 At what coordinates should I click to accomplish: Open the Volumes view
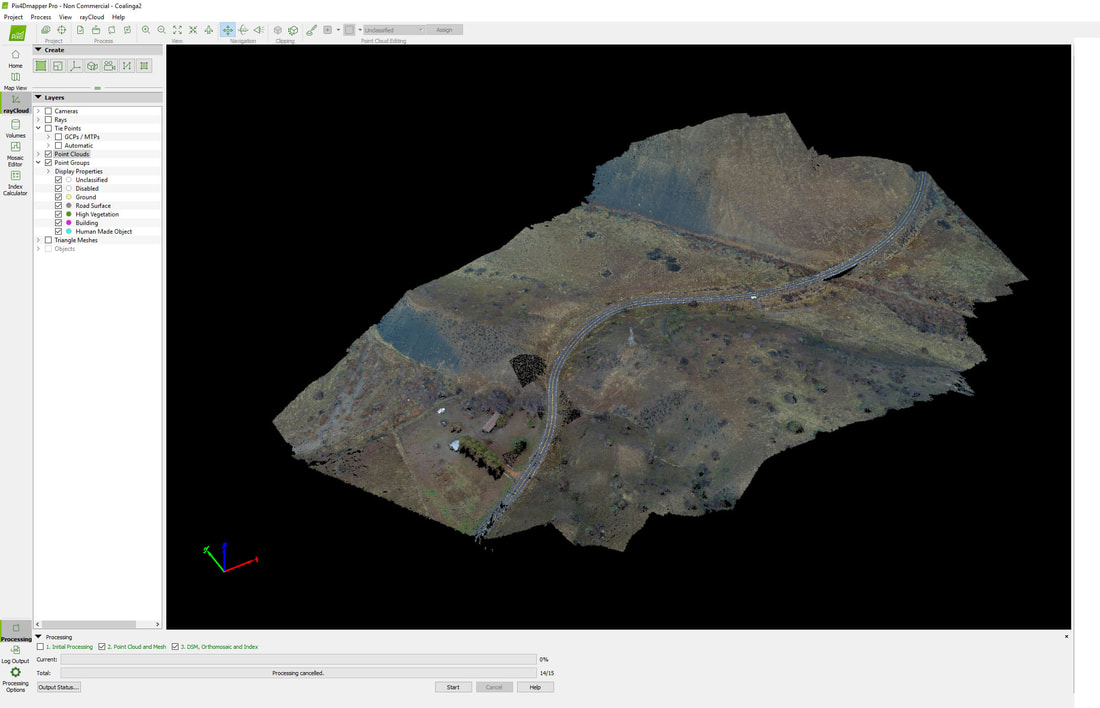(x=15, y=125)
